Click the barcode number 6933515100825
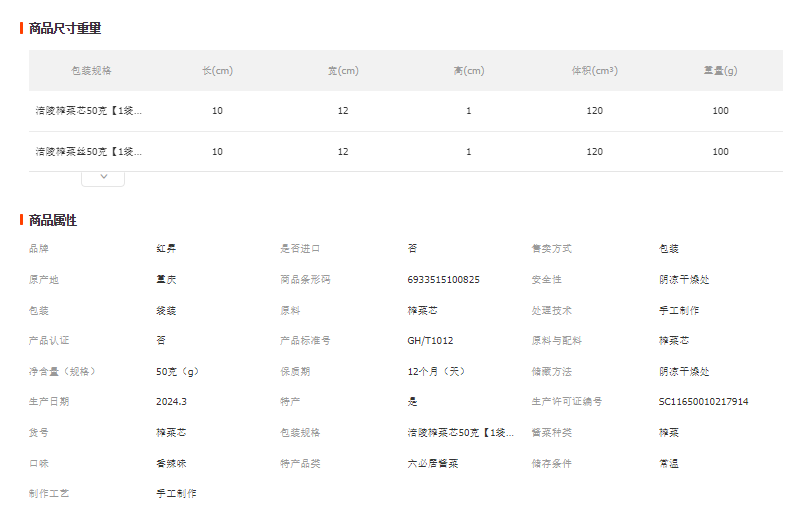This screenshot has height=516, width=799. point(443,280)
